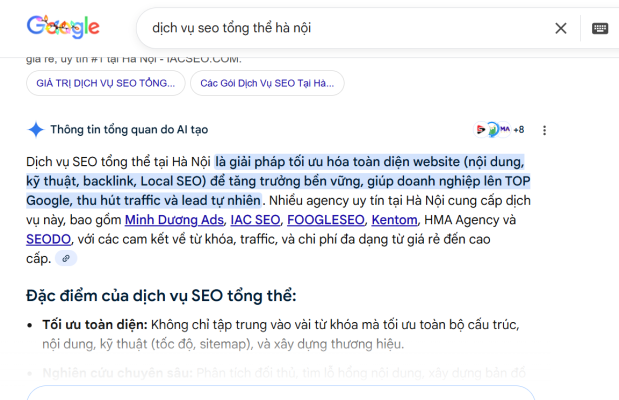
Task: Click the AI overview sparkle icon
Action: [x=35, y=129]
